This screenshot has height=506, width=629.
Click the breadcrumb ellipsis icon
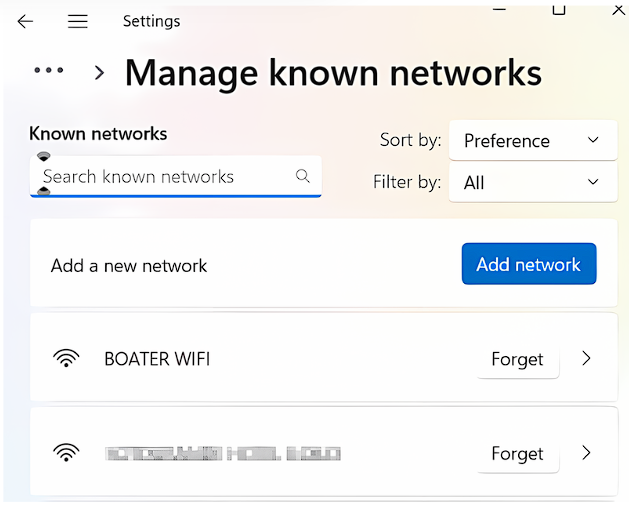click(x=49, y=71)
